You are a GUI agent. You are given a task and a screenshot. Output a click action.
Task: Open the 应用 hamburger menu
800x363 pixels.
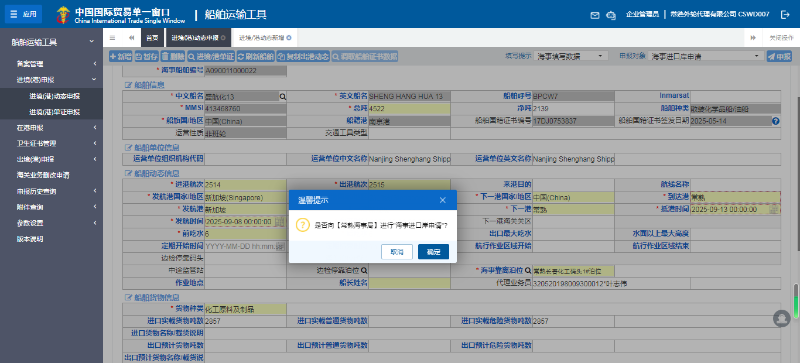pos(23,14)
